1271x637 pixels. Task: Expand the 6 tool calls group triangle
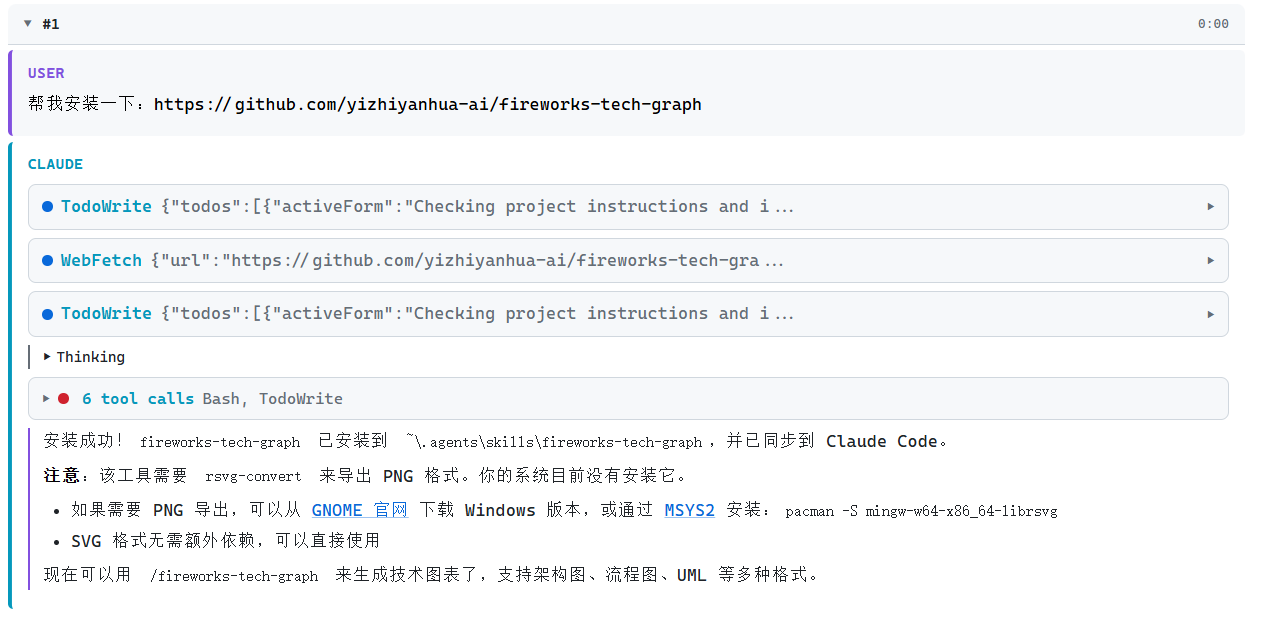[45, 398]
